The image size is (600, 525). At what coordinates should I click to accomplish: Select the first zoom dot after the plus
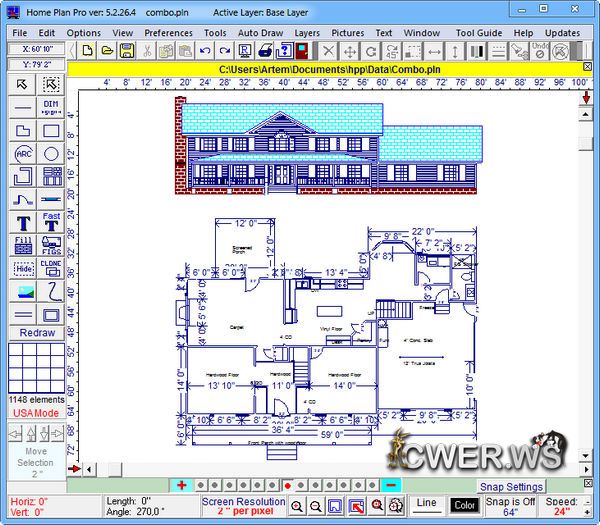tap(201, 486)
